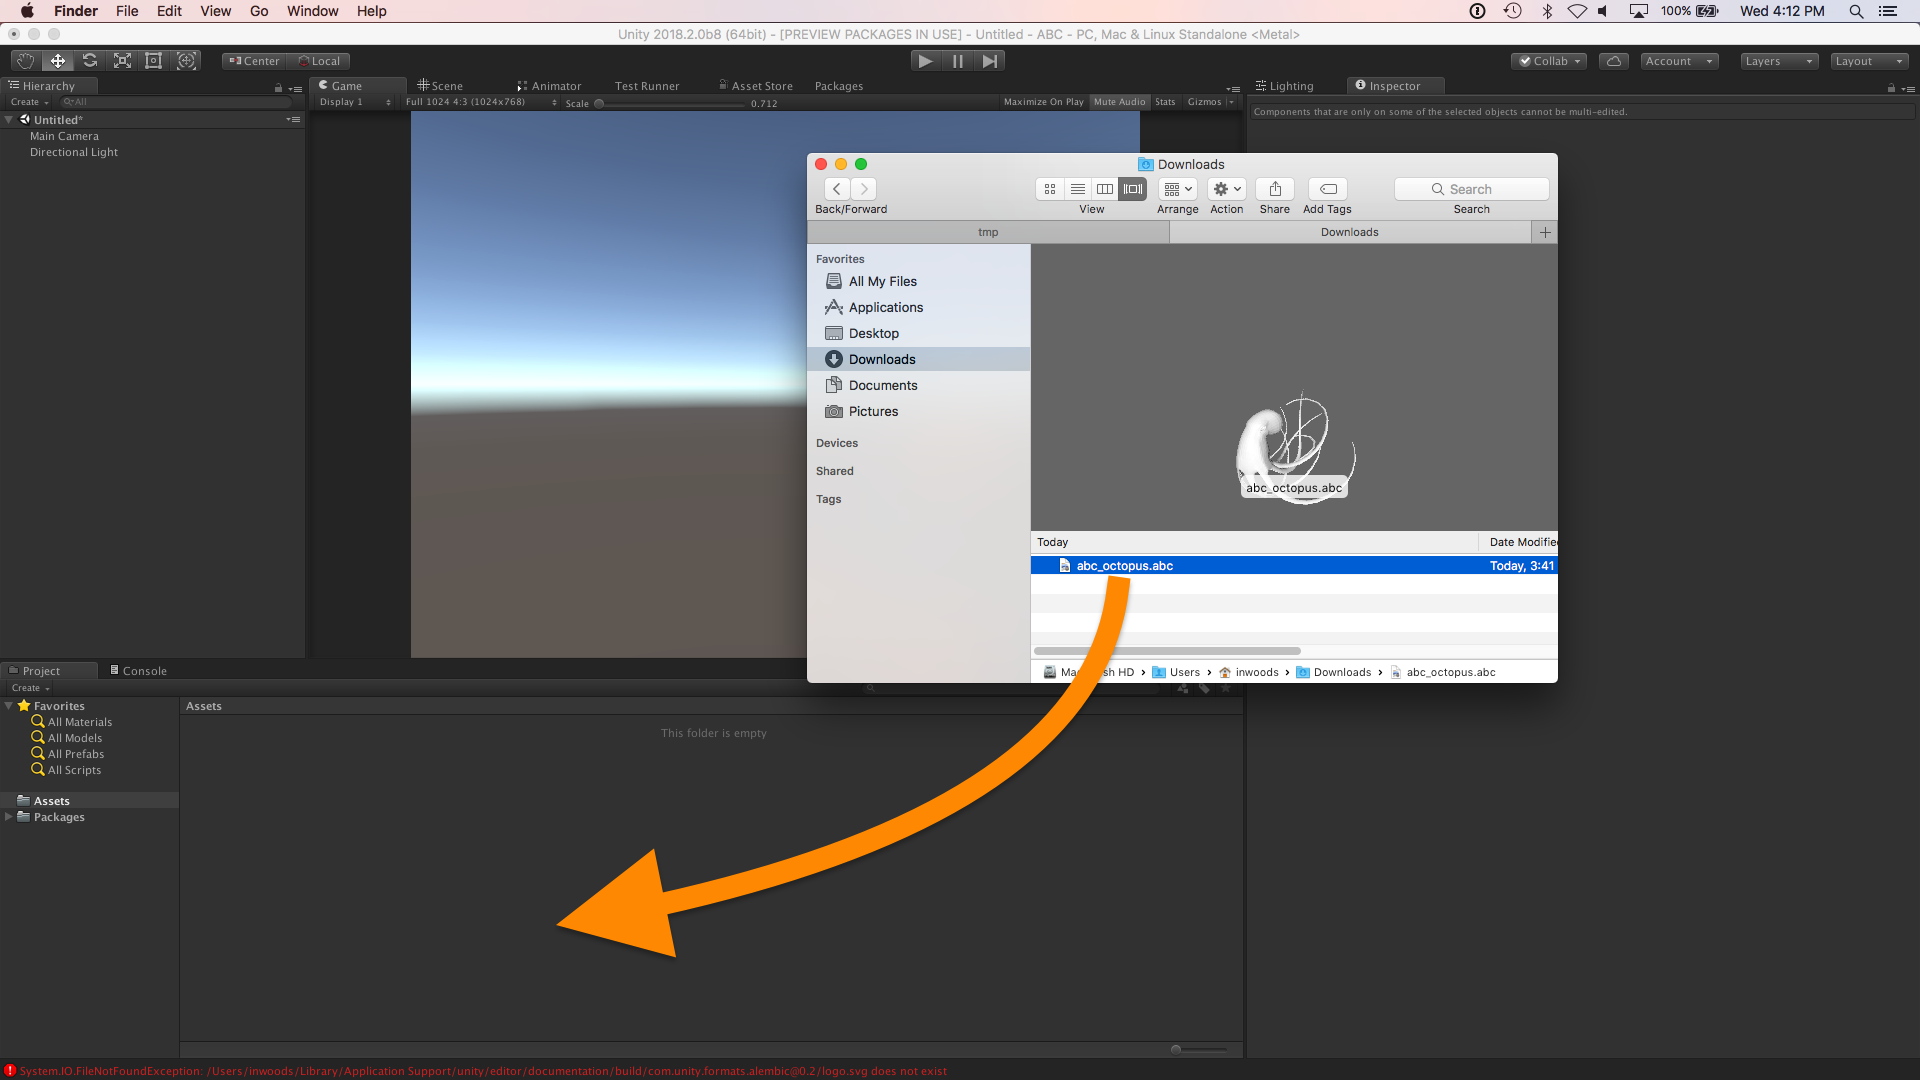Select the Step Forward playback control
Image resolution: width=1920 pixels, height=1080 pixels.
pyautogui.click(x=990, y=61)
